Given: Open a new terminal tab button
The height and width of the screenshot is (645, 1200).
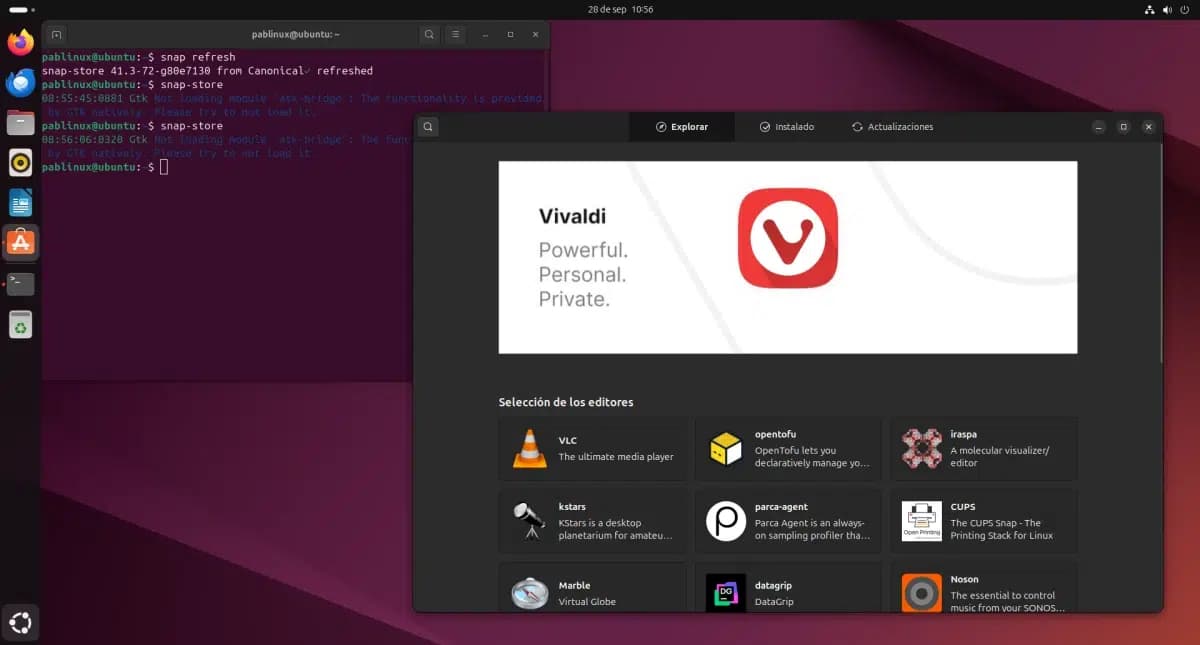Looking at the screenshot, I should coord(56,34).
